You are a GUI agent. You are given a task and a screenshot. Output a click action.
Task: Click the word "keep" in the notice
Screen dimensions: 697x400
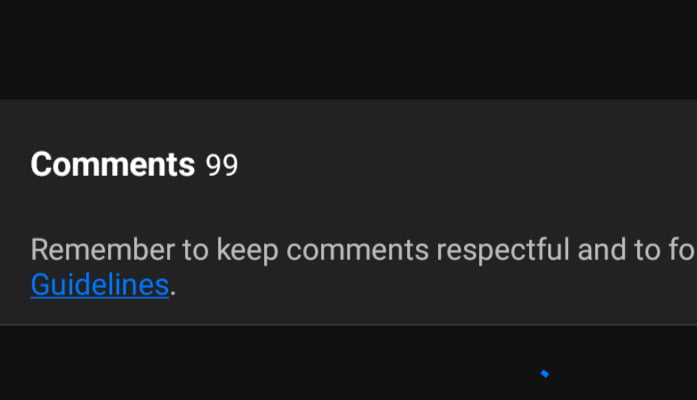pyautogui.click(x=247, y=251)
